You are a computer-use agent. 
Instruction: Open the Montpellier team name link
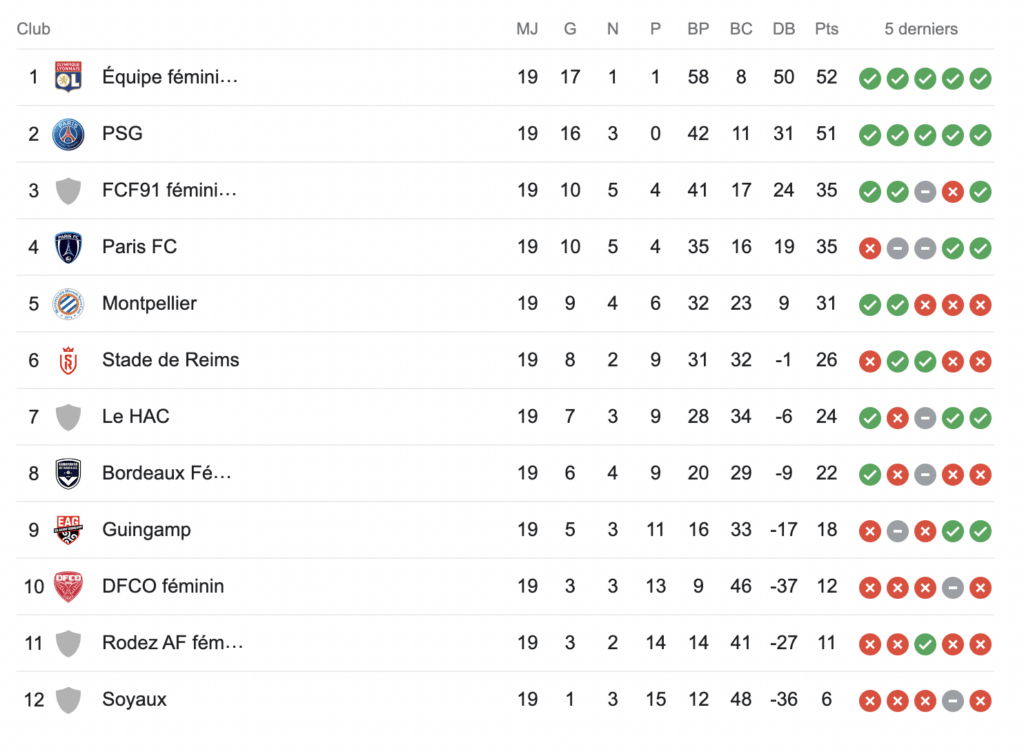150,304
